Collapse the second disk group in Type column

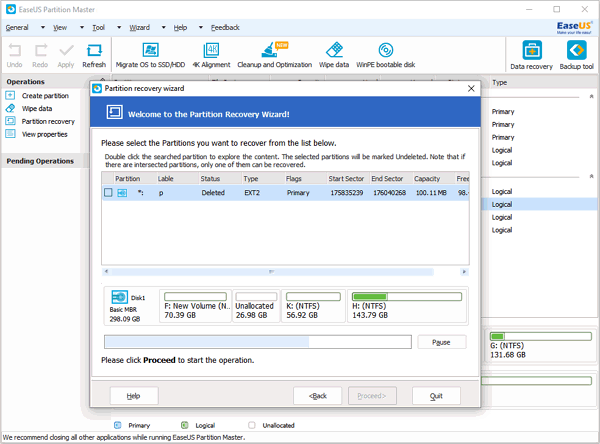(591, 176)
